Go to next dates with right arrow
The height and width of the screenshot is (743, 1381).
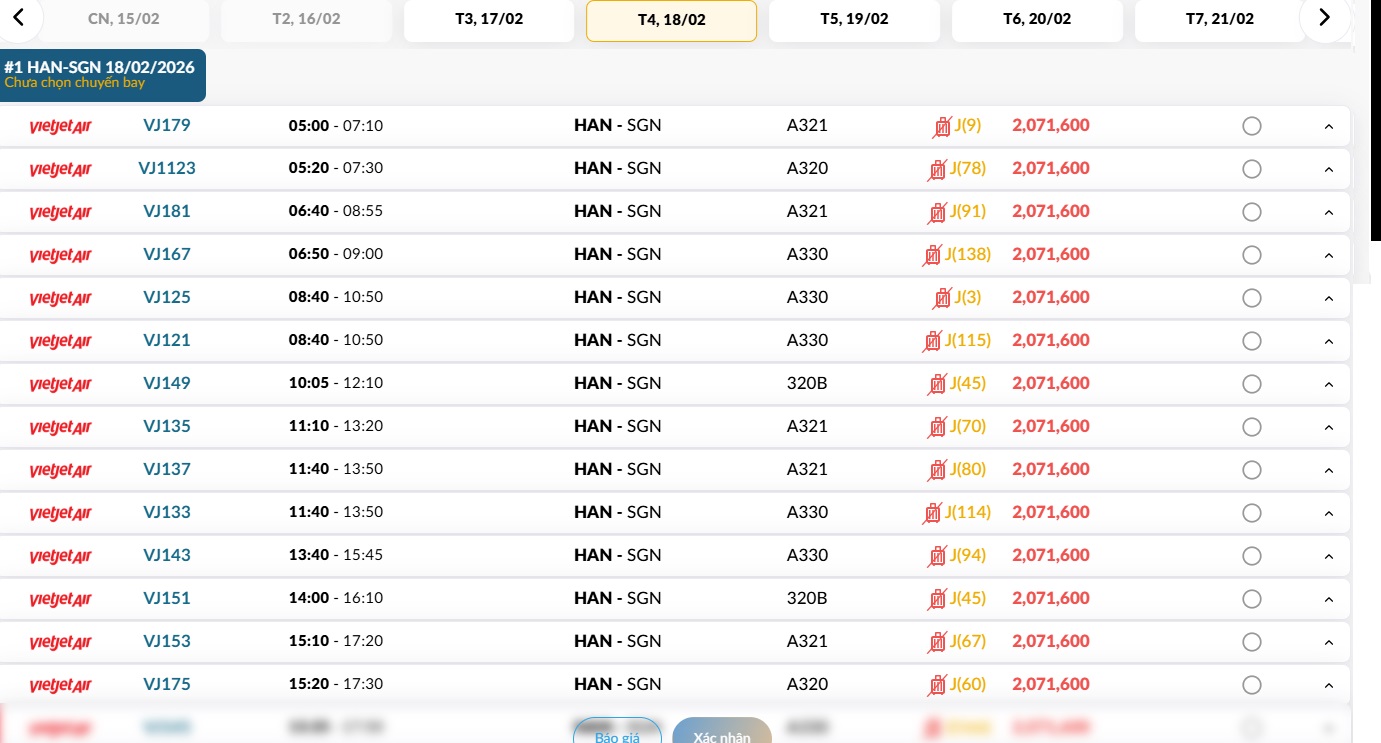tap(1324, 17)
